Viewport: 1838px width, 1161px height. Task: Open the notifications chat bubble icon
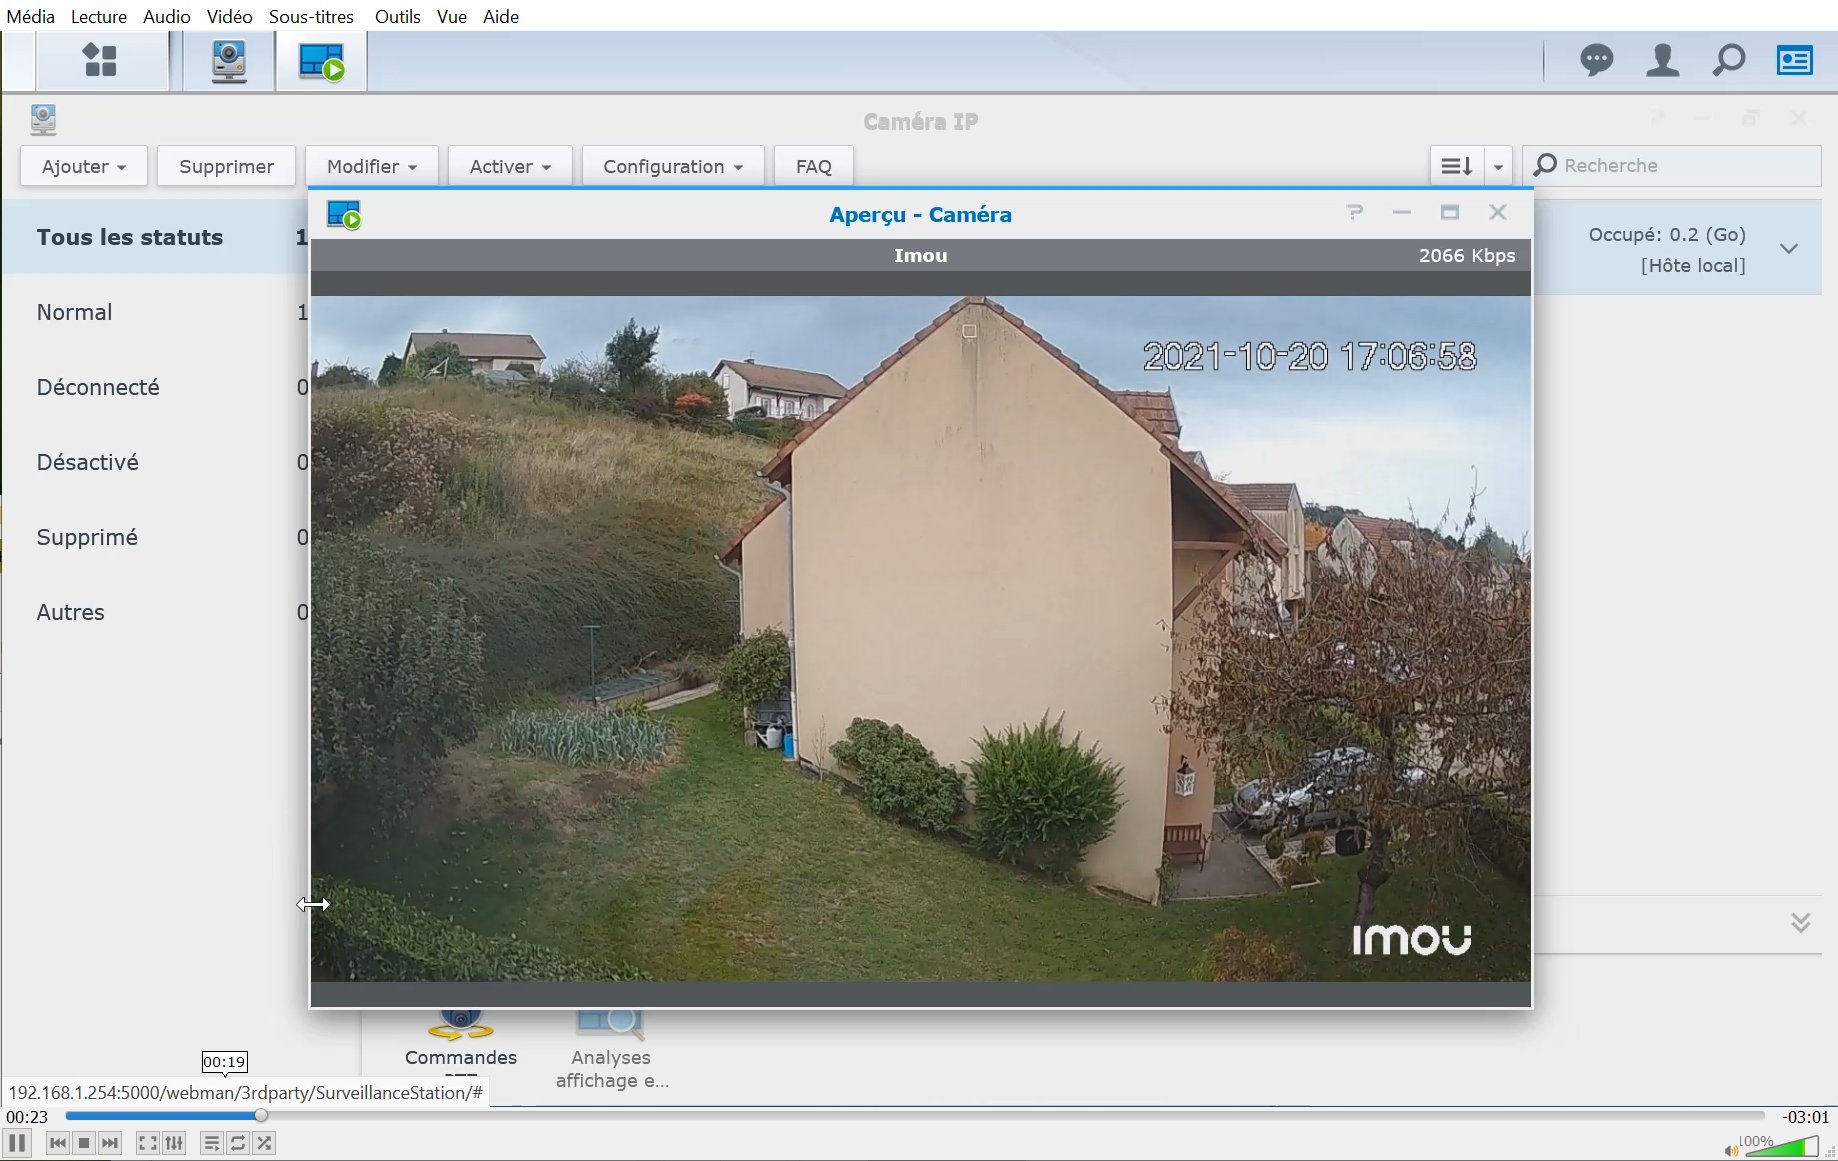pyautogui.click(x=1597, y=60)
